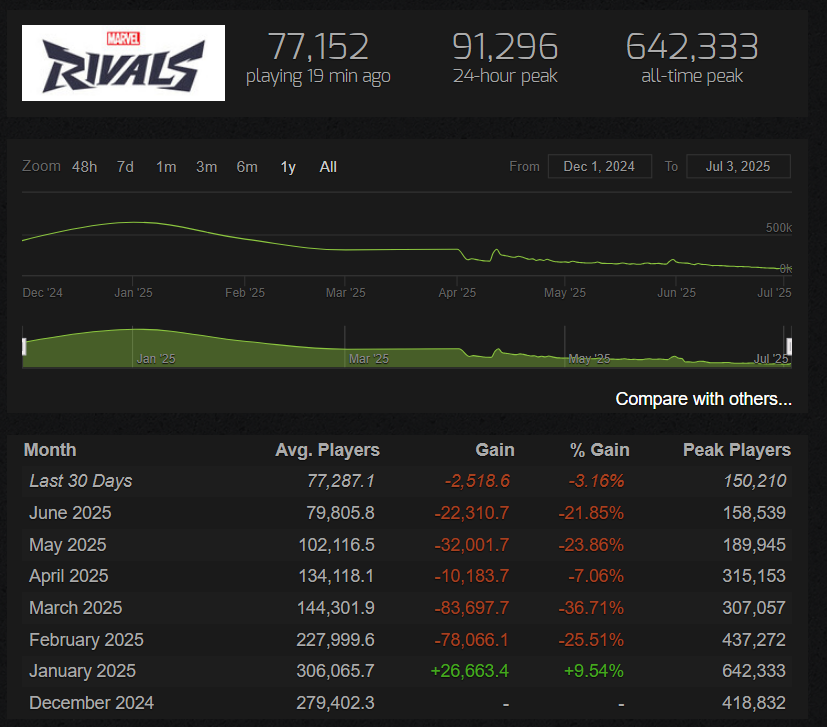Set chart zoom to 3m
The height and width of the screenshot is (727, 827).
(207, 167)
